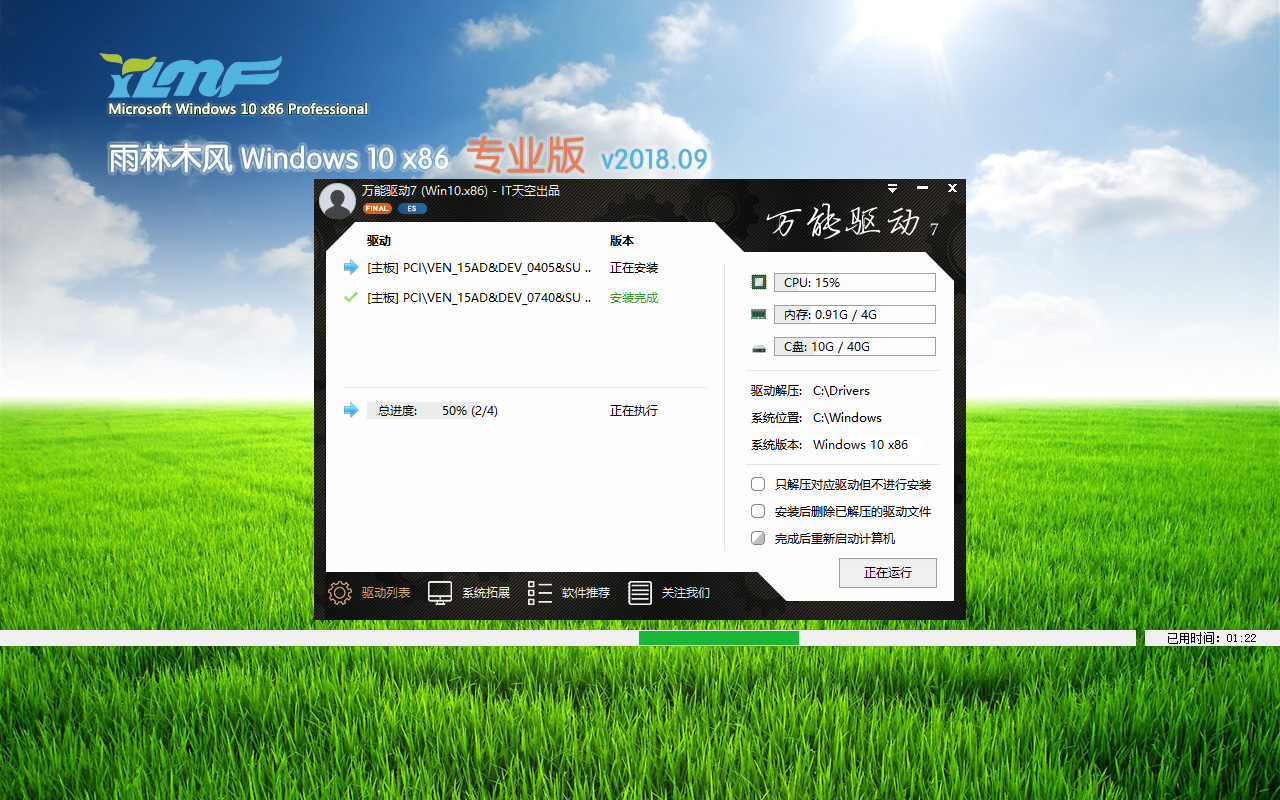Click the C drive disk icon
1280x800 pixels.
pos(759,347)
